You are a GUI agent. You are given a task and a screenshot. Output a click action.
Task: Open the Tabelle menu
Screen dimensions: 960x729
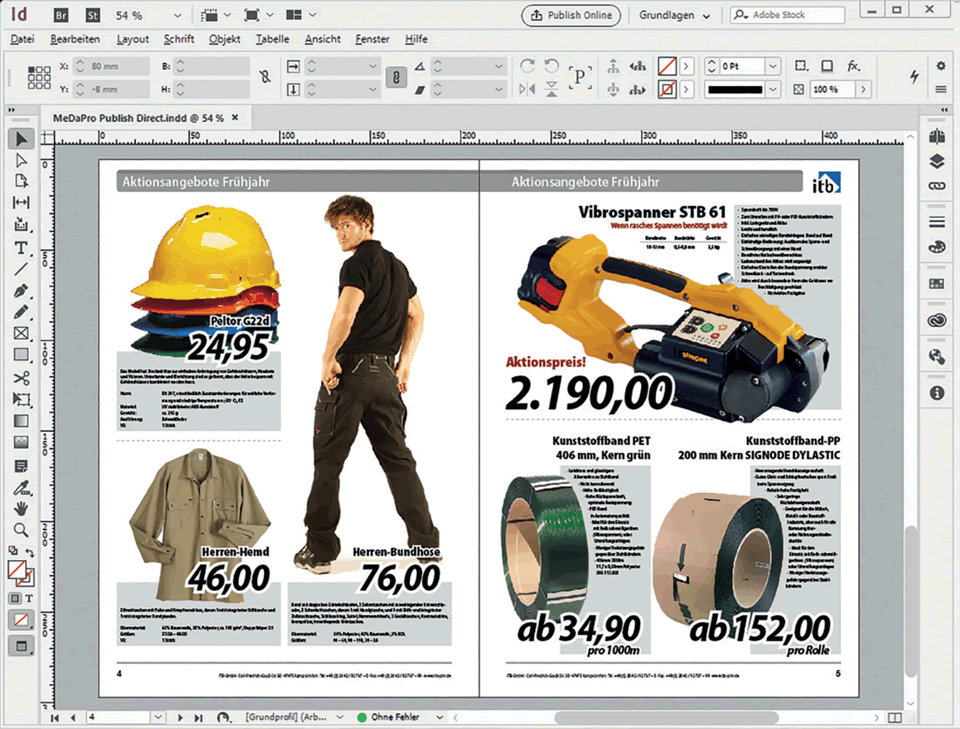(272, 39)
